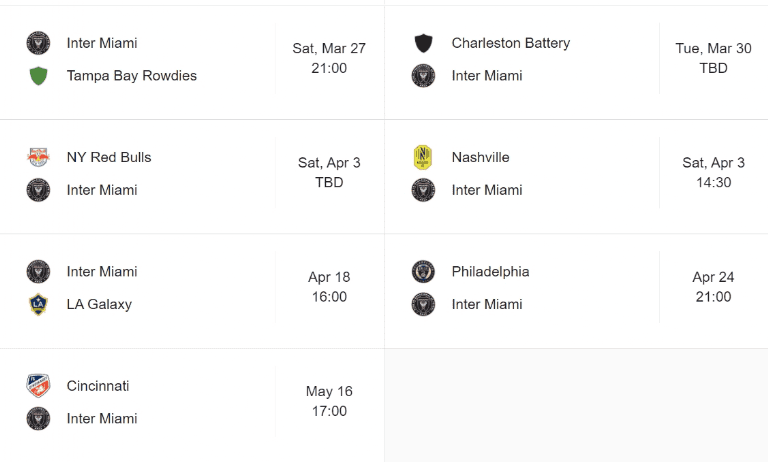The width and height of the screenshot is (768, 462).
Task: Click the Philadelphia Union club logo
Action: tap(423, 271)
